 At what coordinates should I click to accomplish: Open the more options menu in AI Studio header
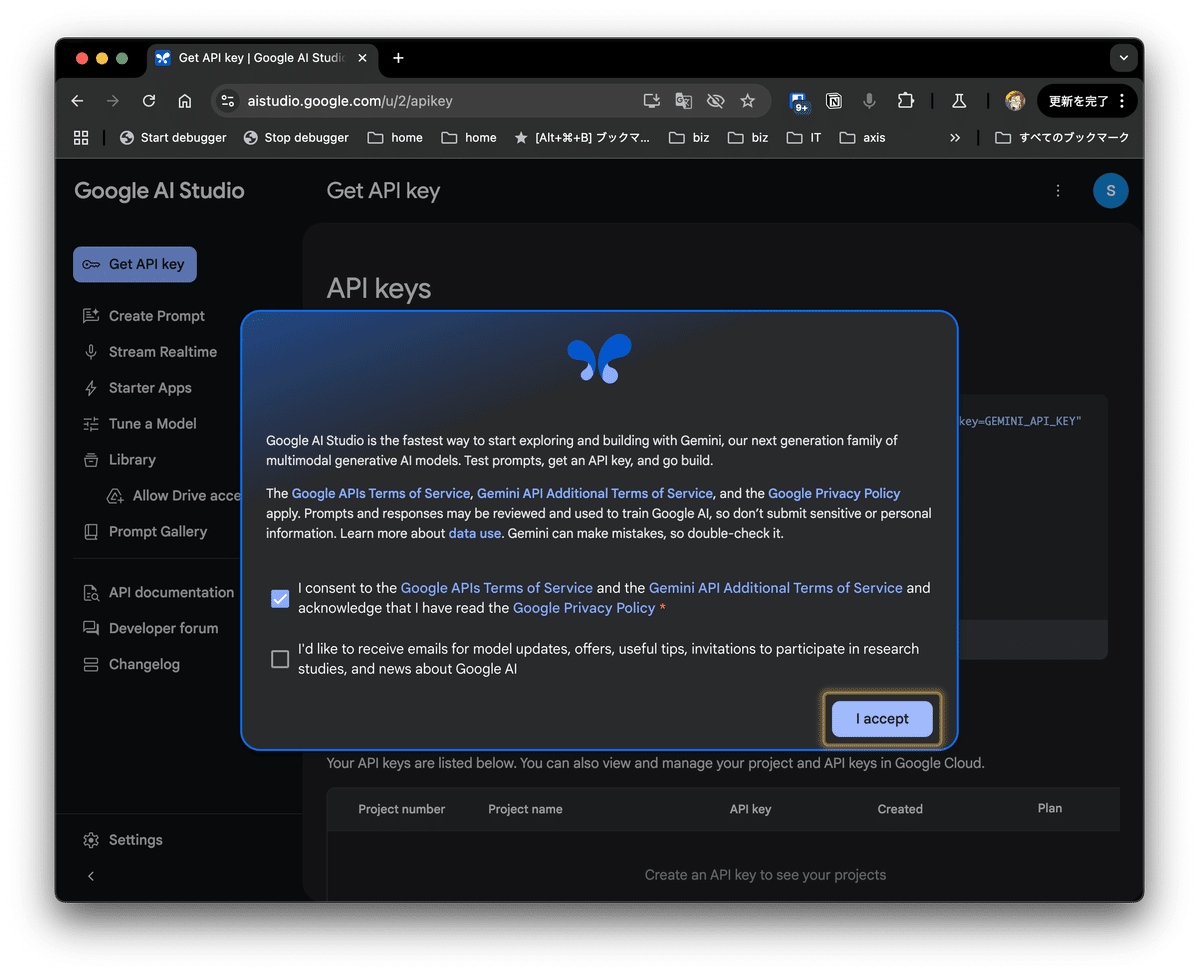coord(1058,191)
